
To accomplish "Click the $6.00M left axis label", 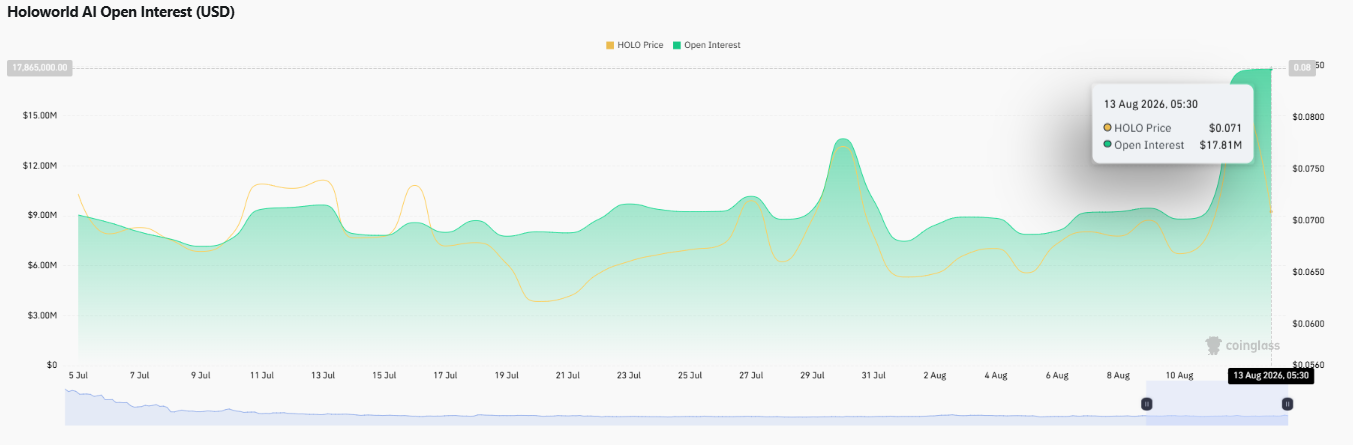I will pyautogui.click(x=41, y=265).
